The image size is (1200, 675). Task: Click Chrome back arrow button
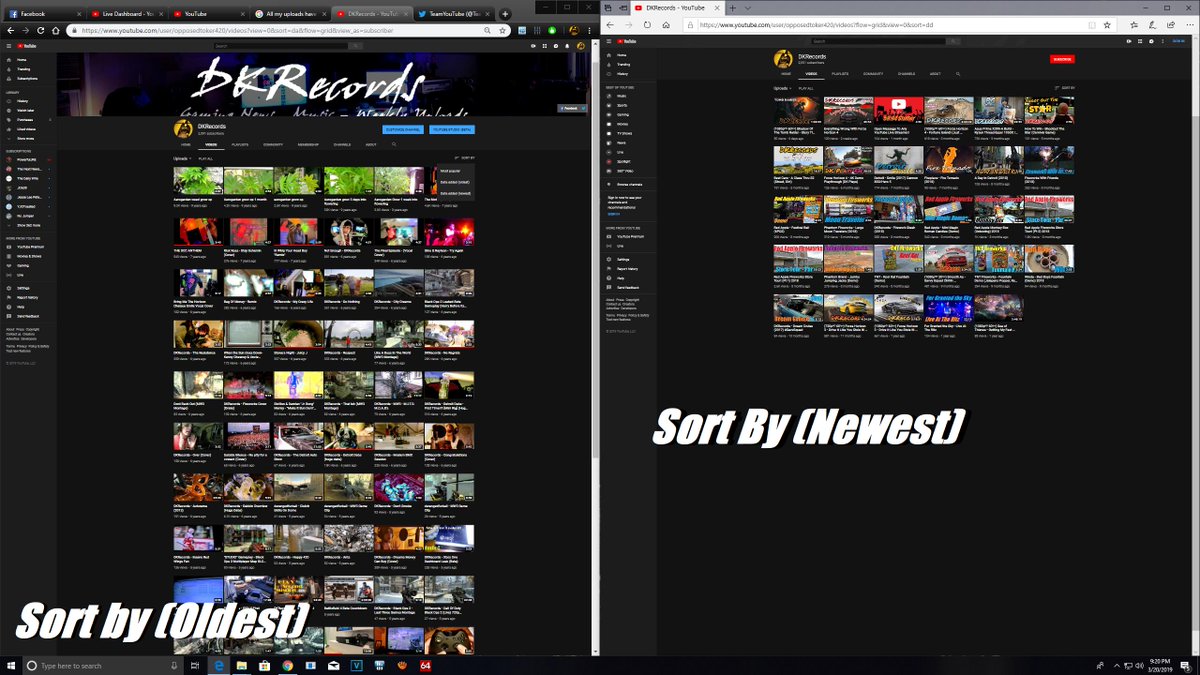pos(10,30)
